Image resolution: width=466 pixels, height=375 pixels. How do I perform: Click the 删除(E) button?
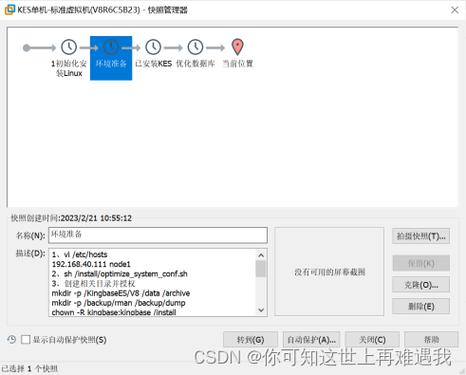click(421, 306)
